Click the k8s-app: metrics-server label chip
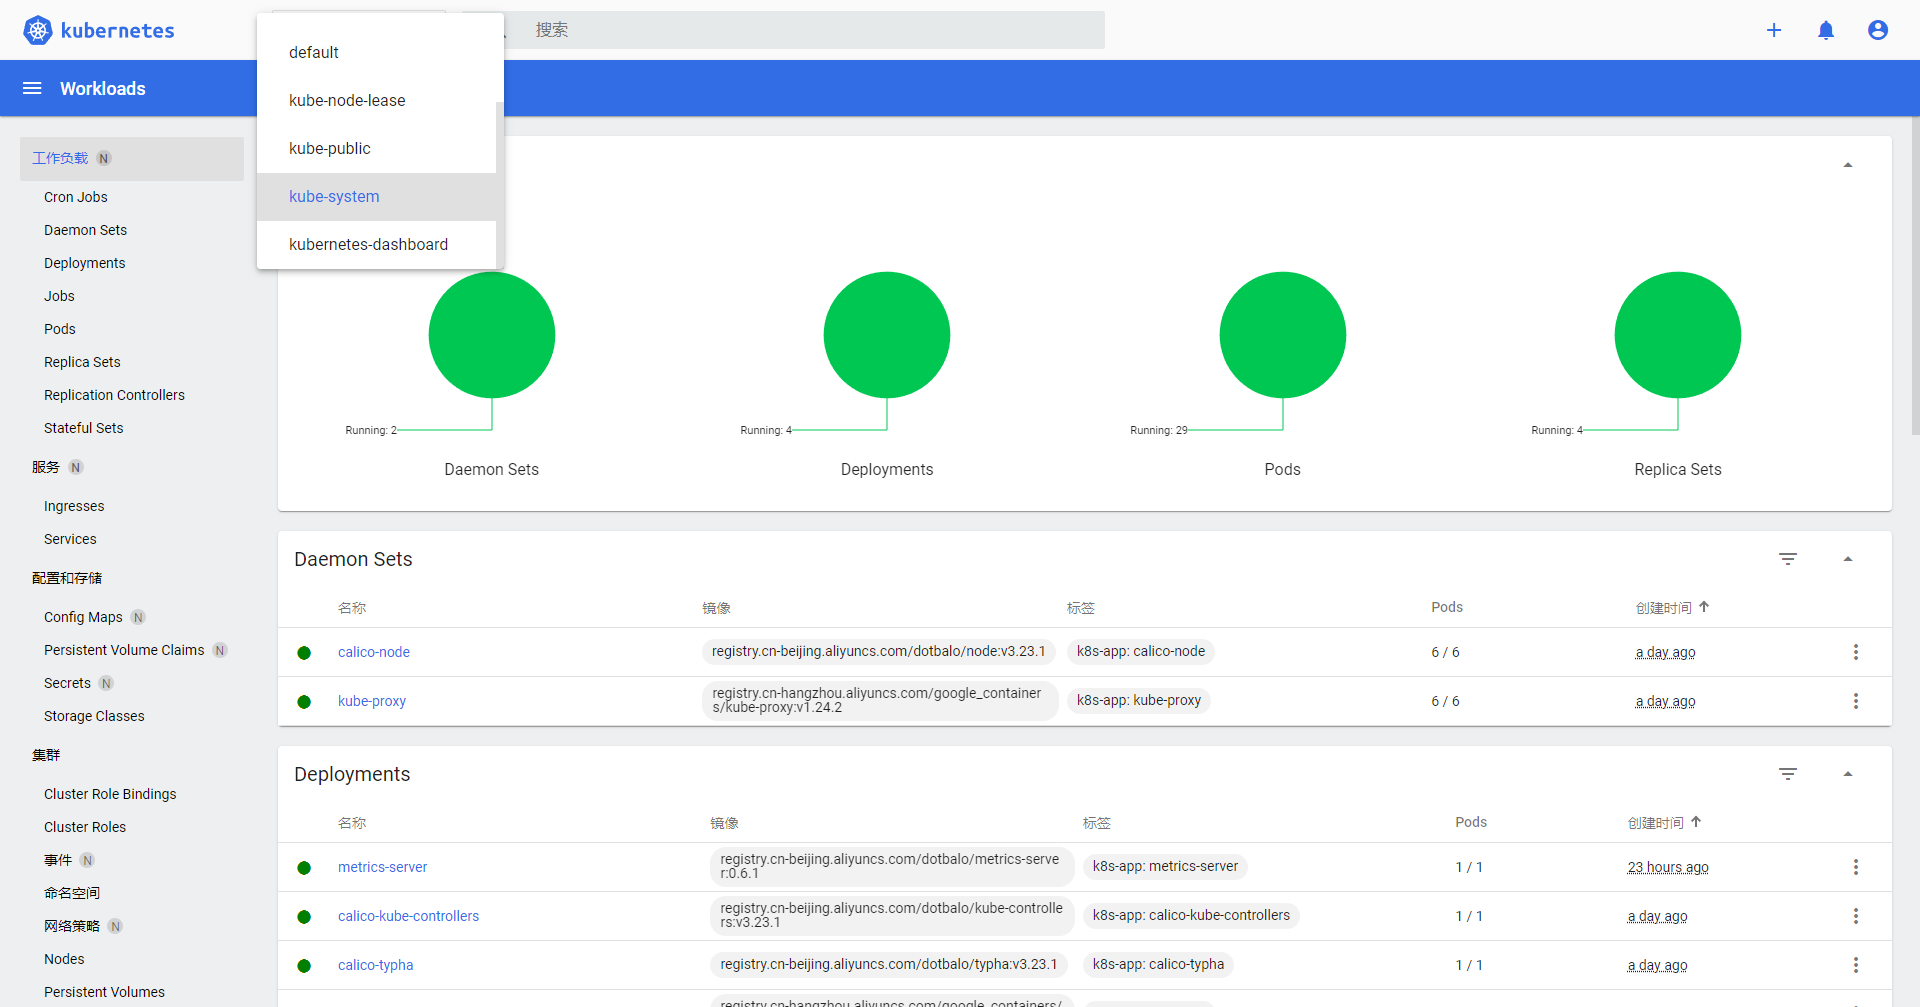 pos(1165,866)
